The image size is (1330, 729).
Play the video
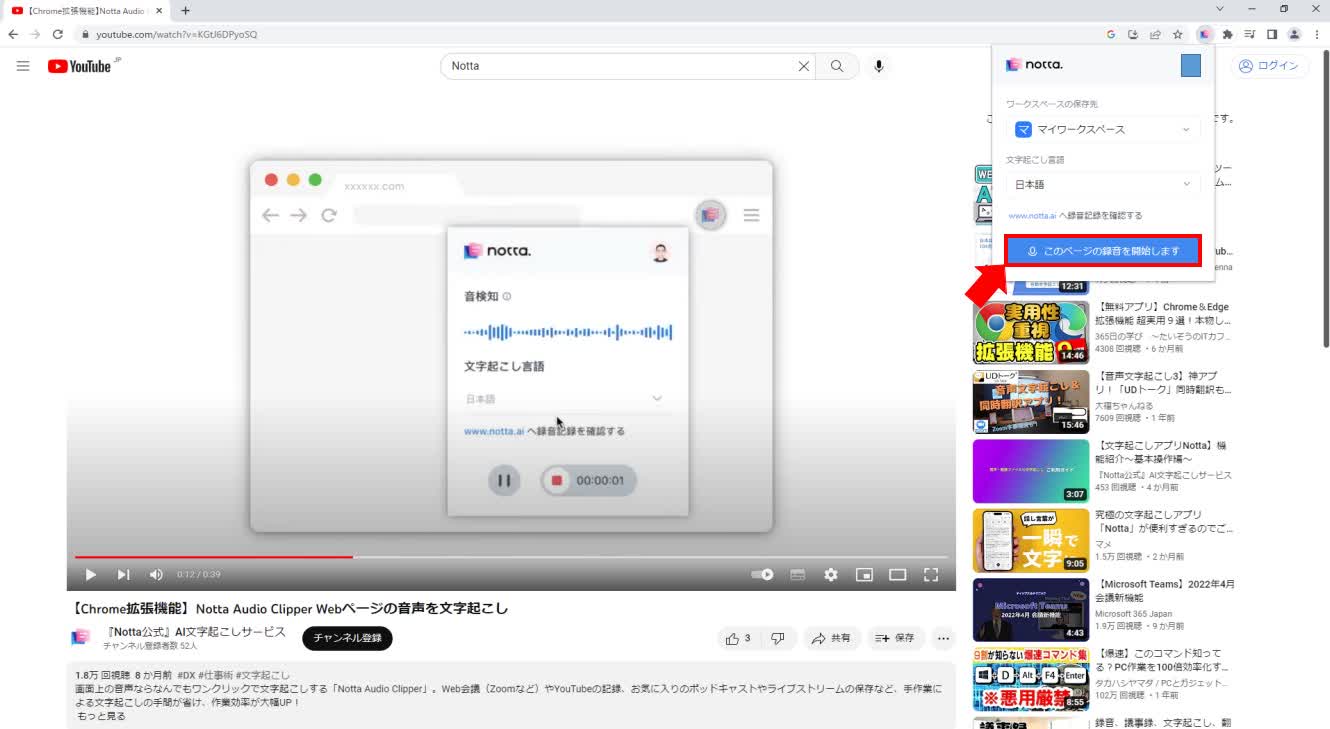point(90,575)
